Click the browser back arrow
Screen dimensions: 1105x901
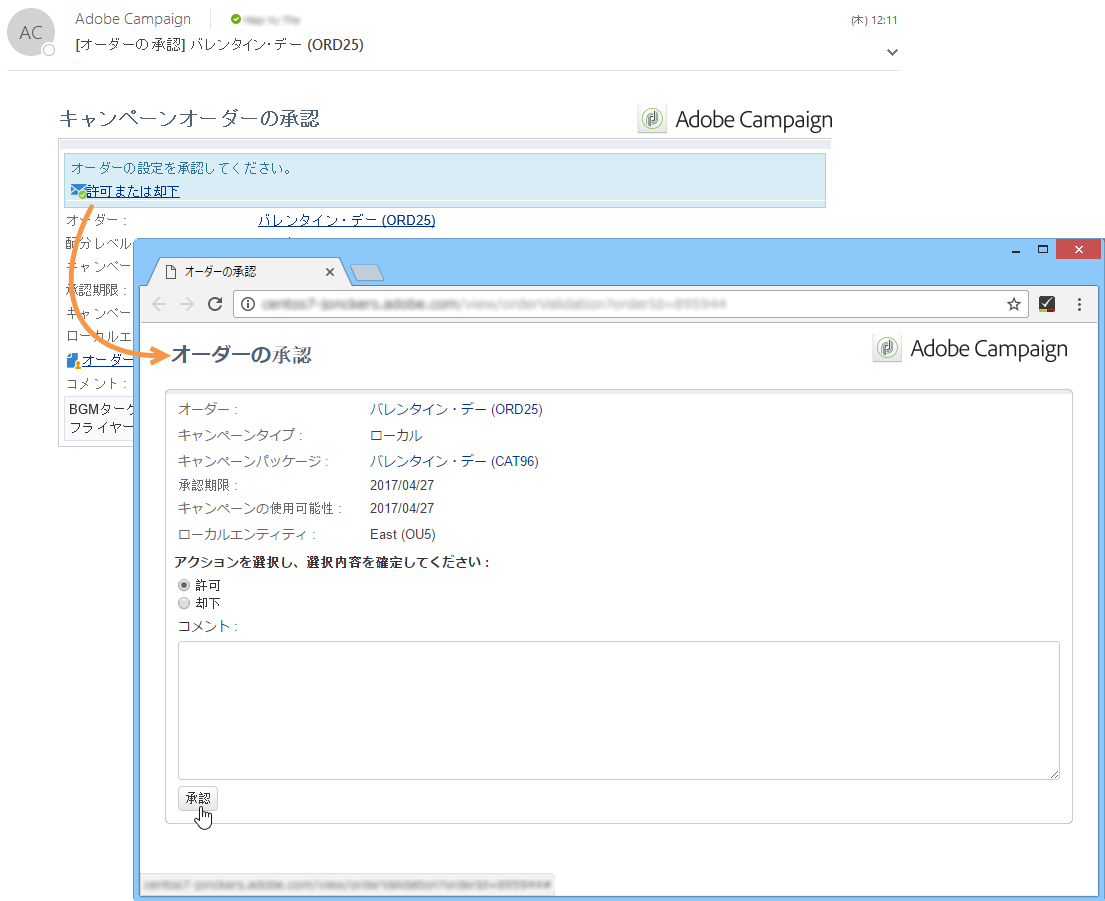pos(159,304)
